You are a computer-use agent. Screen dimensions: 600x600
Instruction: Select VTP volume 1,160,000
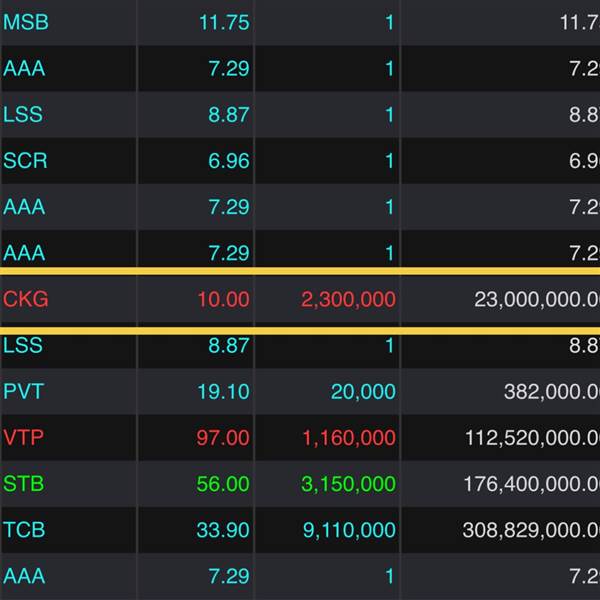click(348, 437)
